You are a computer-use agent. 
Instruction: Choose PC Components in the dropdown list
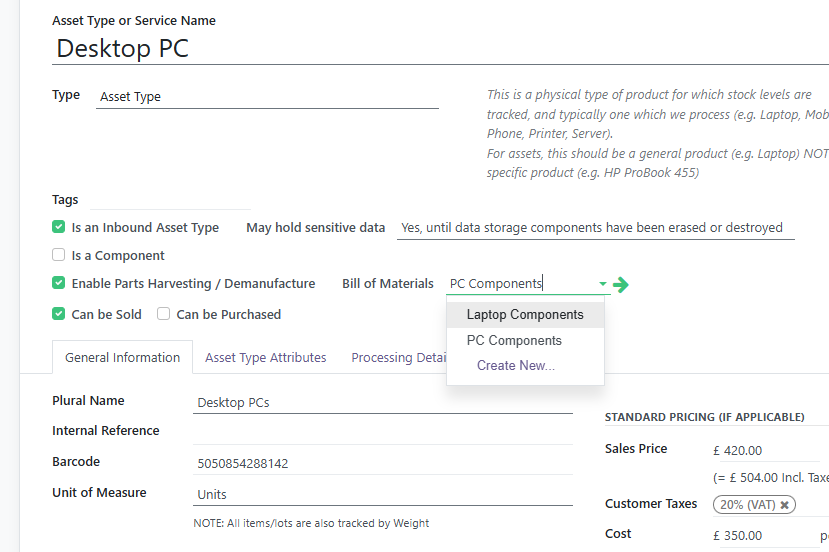(x=514, y=340)
